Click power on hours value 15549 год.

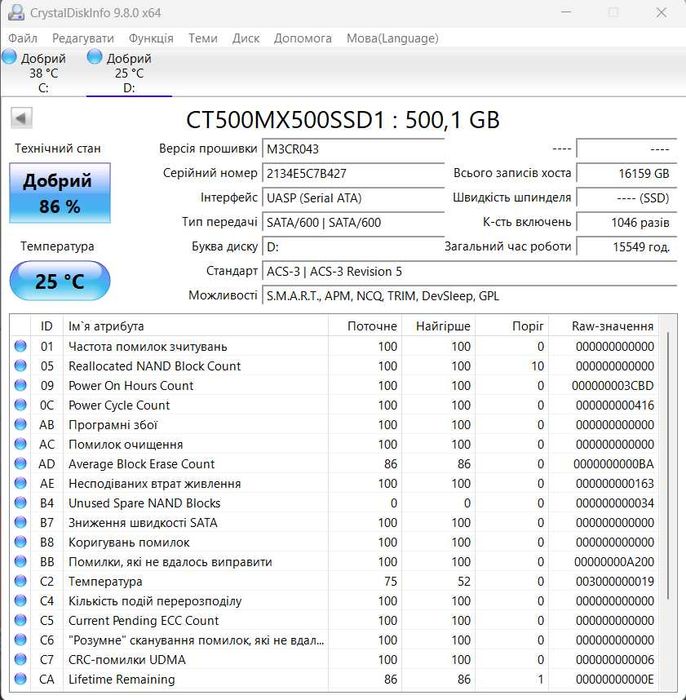(627, 247)
